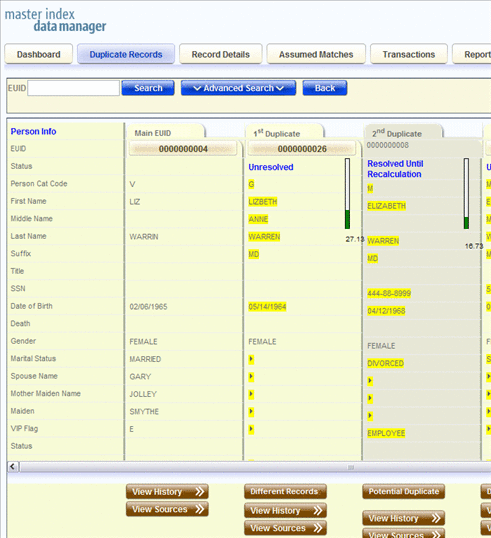Expand VIP Flag arrow in 1st Duplicate
The image size is (491, 538).
(x=251, y=429)
